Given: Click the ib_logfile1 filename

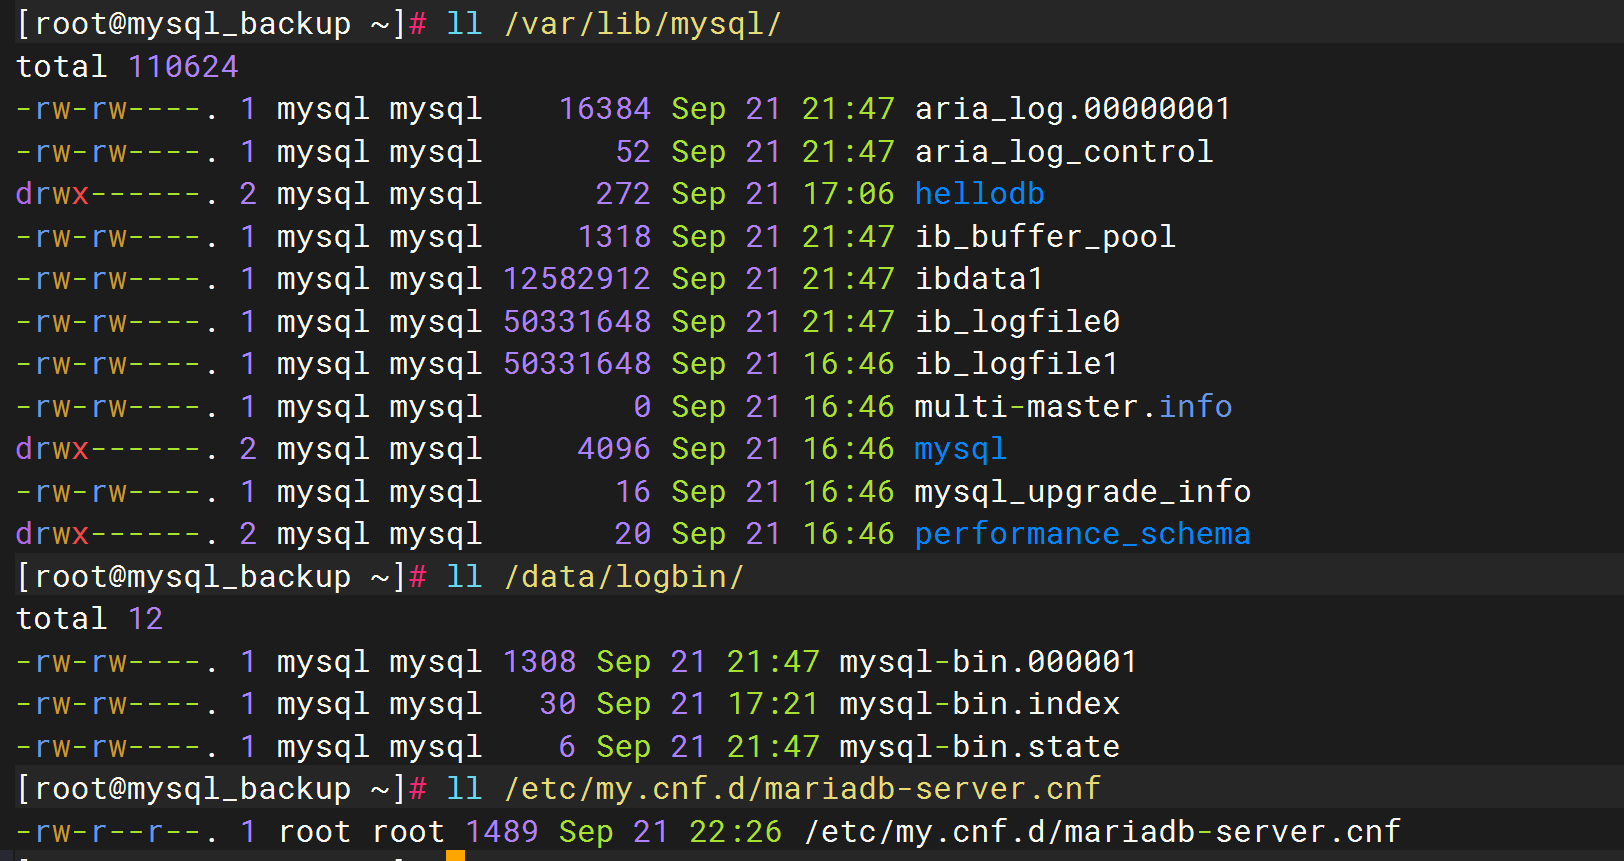Looking at the screenshot, I should 1016,363.
